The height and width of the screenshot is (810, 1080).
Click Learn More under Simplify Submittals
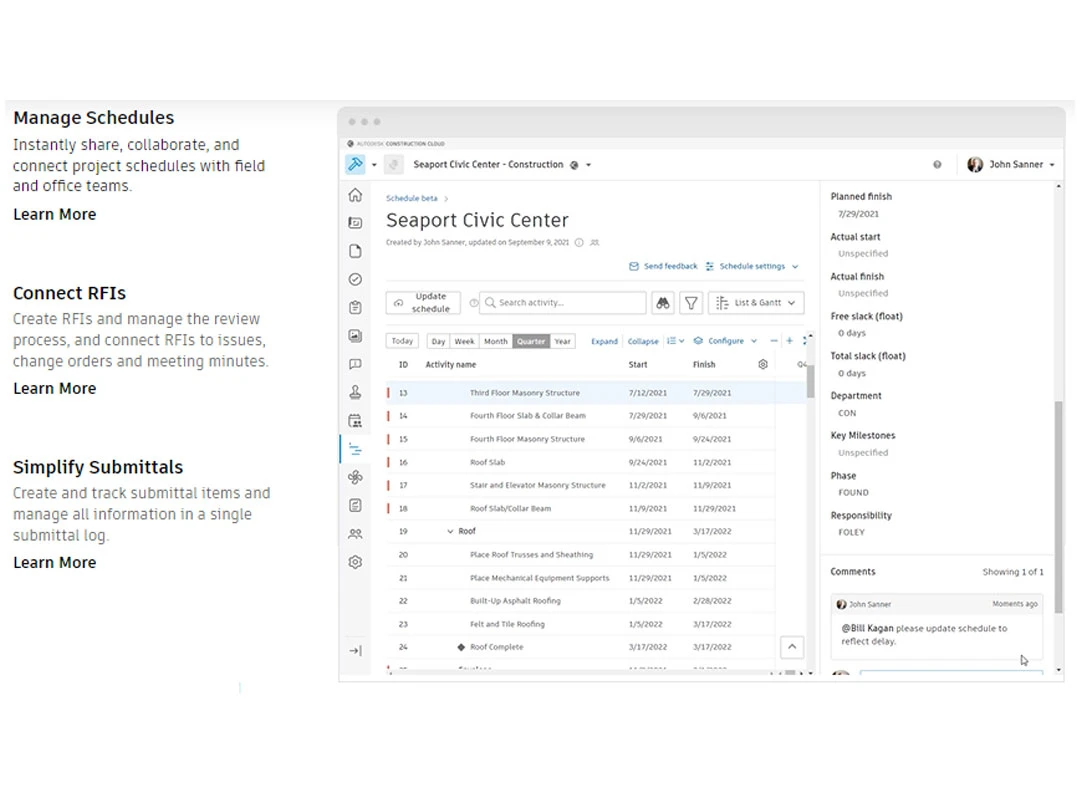pos(54,563)
